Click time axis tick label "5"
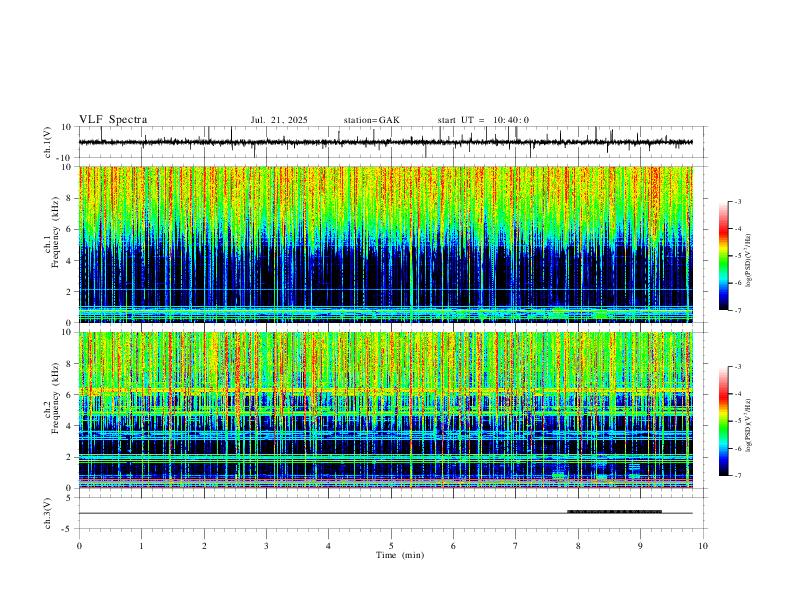 (391, 546)
